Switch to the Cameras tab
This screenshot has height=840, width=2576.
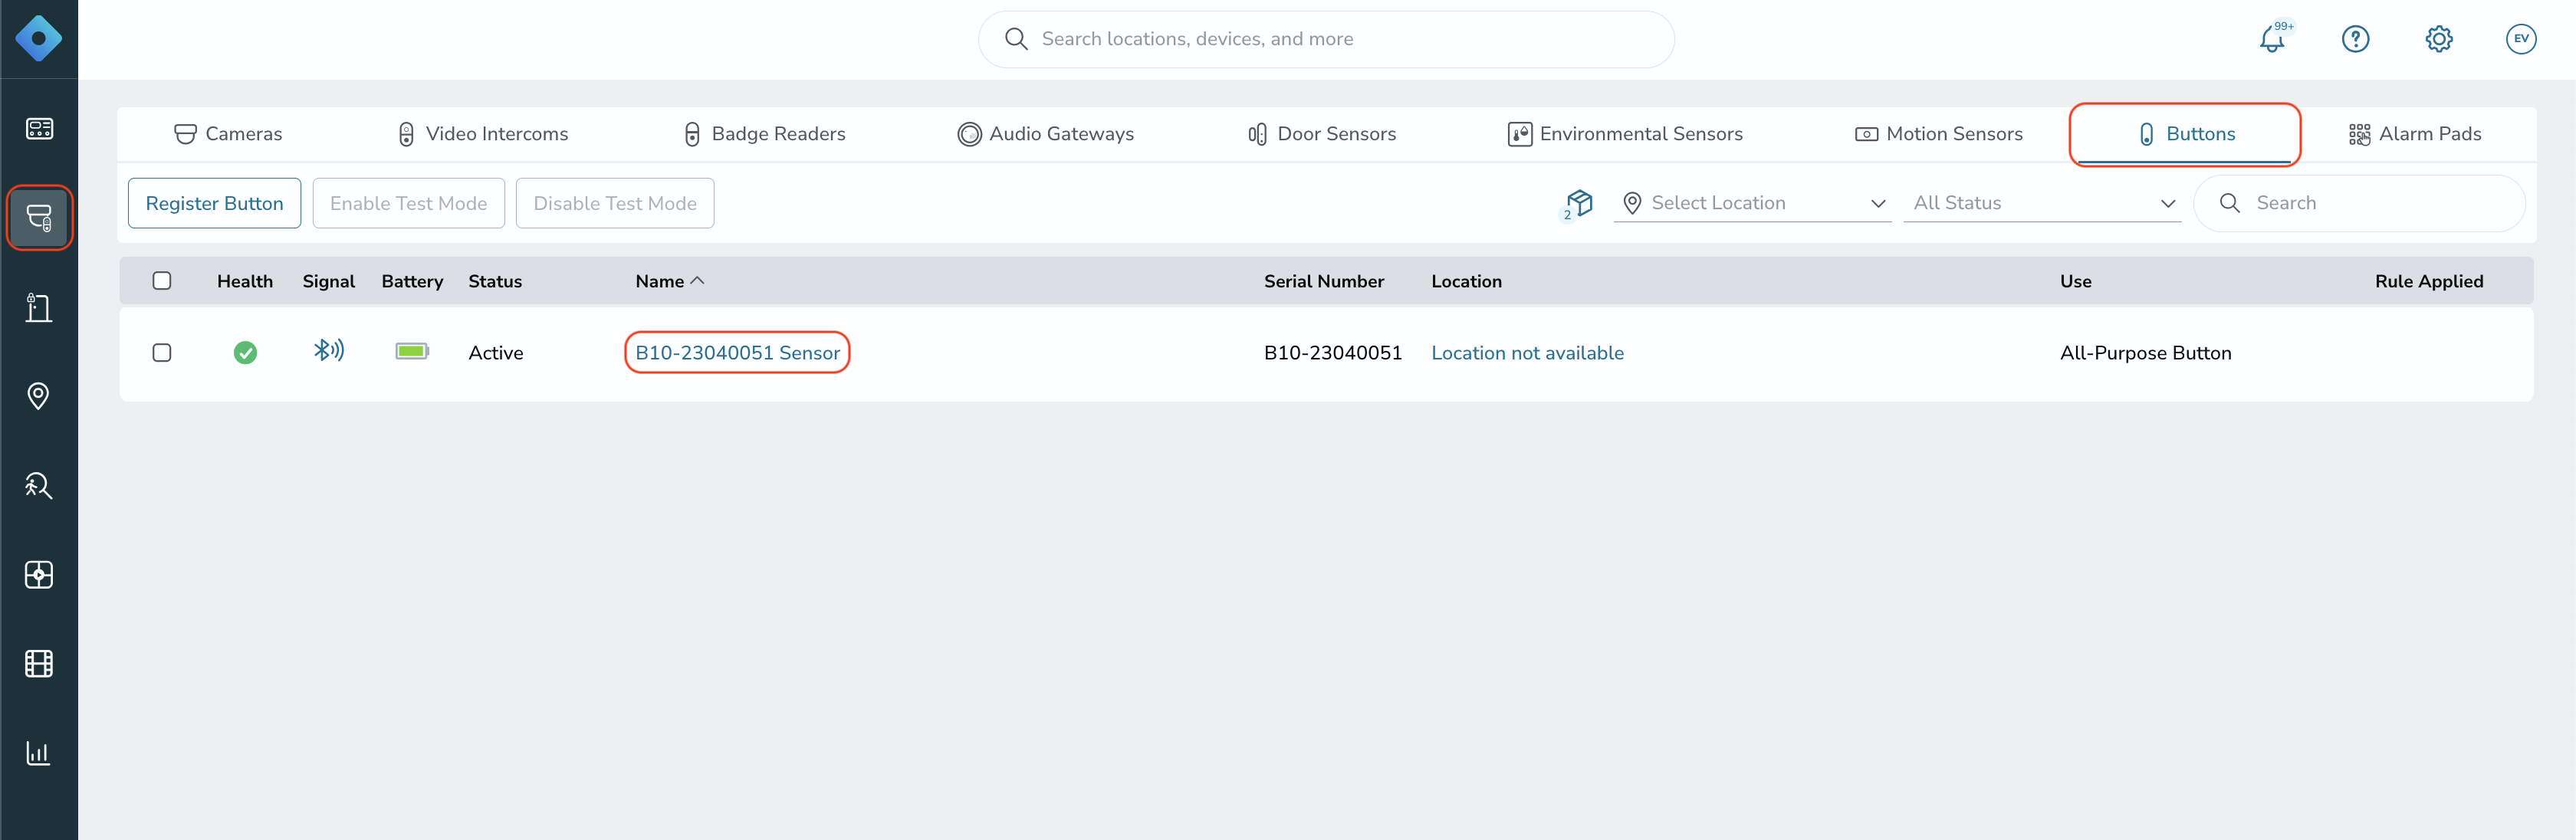(x=228, y=134)
